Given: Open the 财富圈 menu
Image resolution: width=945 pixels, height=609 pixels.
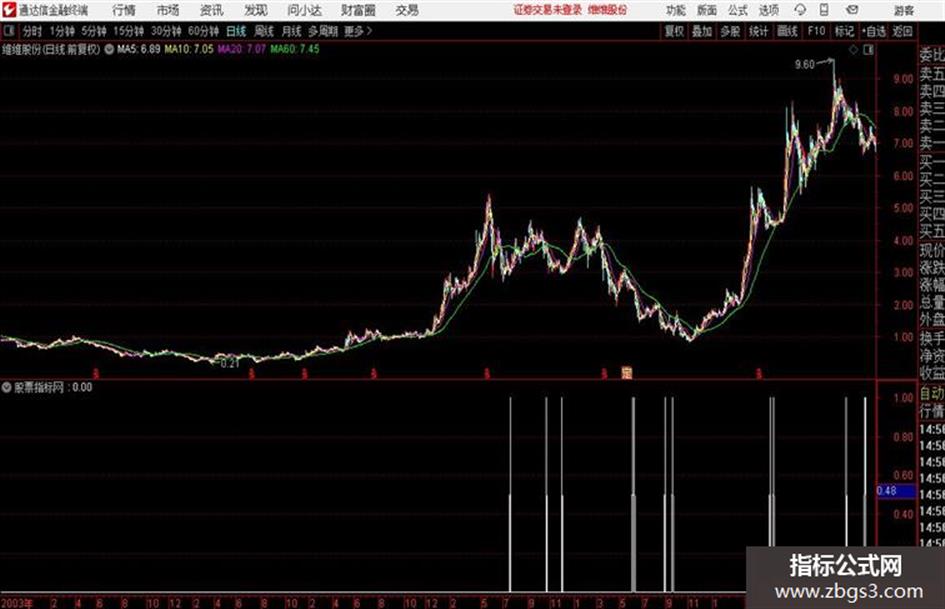Looking at the screenshot, I should pos(358,10).
